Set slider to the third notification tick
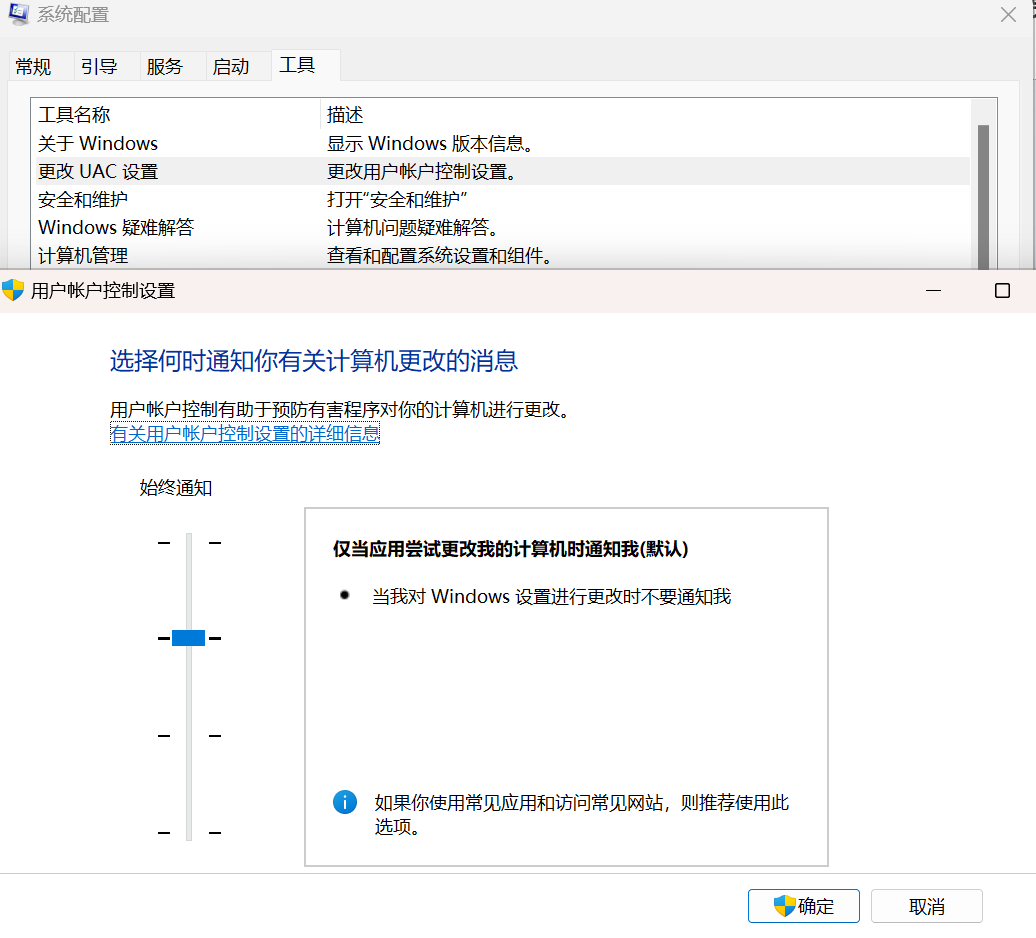This screenshot has width=1036, height=938. 188,736
